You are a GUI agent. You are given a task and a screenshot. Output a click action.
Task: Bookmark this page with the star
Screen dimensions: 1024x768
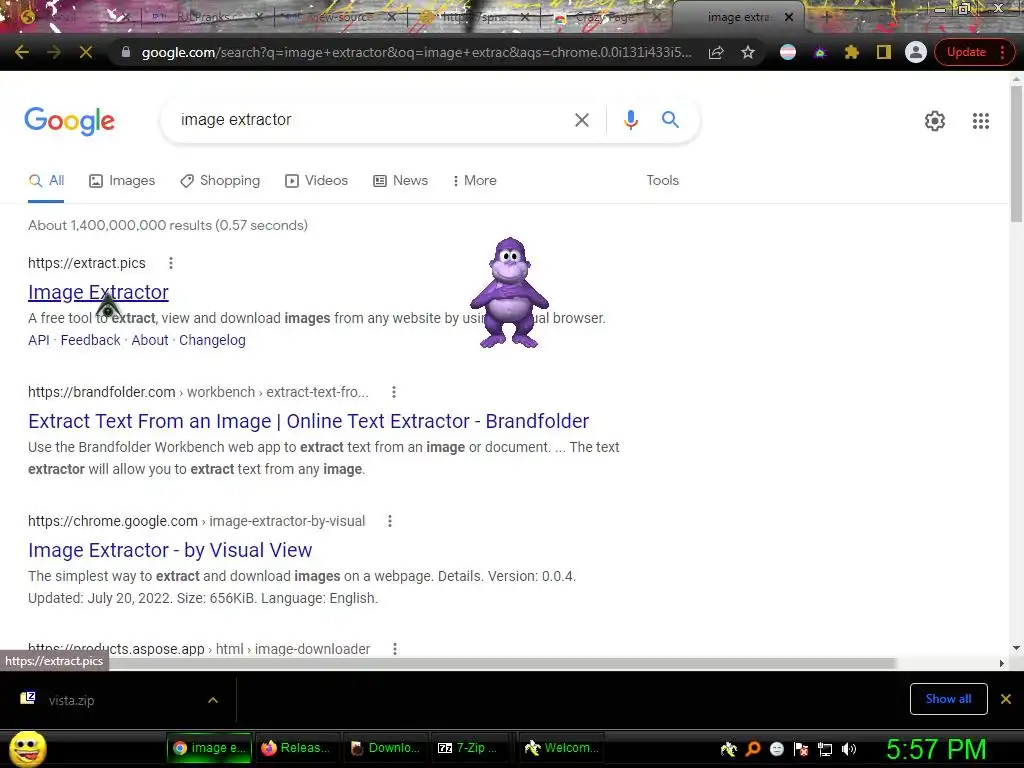coord(748,52)
